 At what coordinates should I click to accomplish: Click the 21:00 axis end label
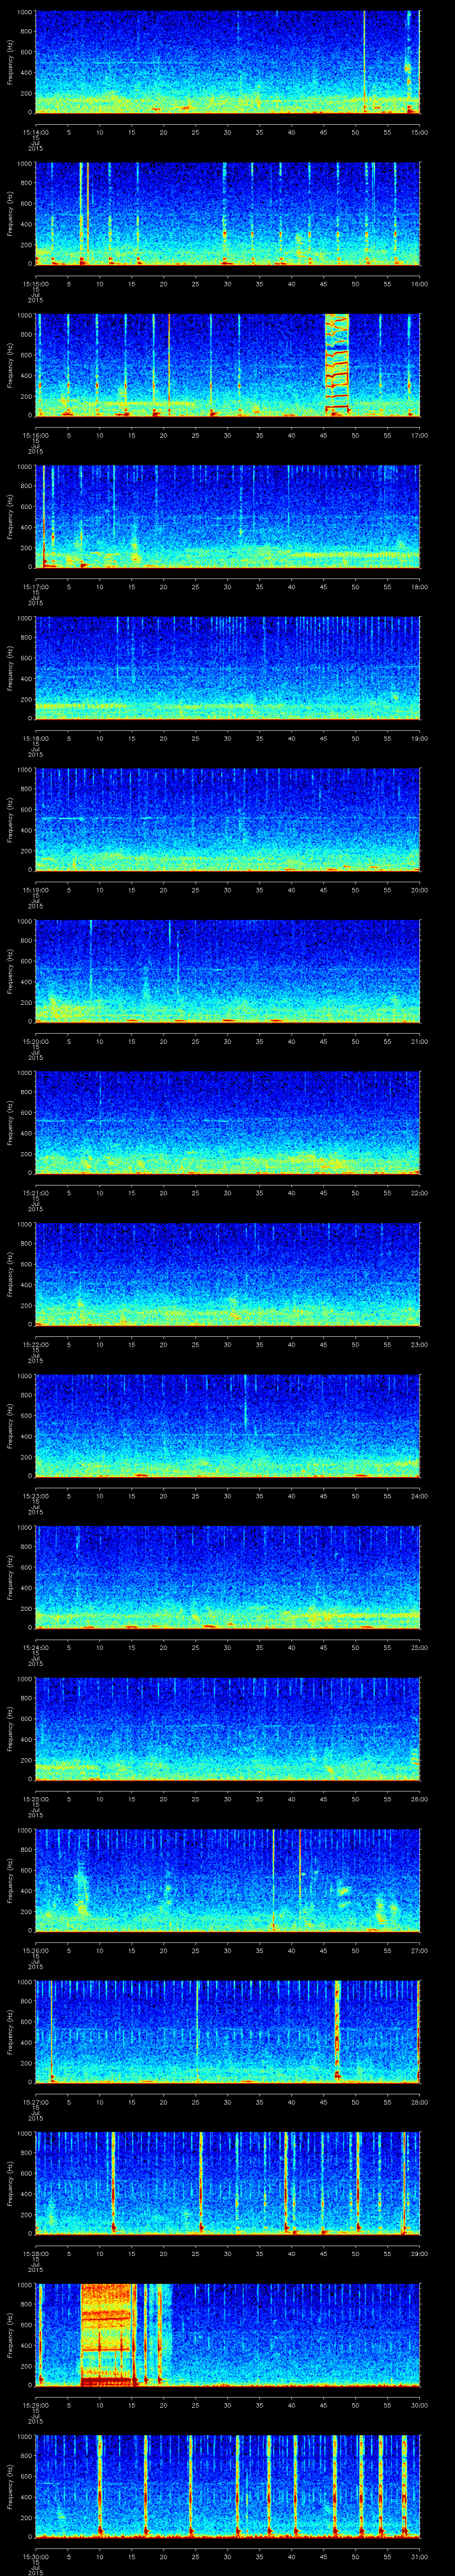[419, 1041]
